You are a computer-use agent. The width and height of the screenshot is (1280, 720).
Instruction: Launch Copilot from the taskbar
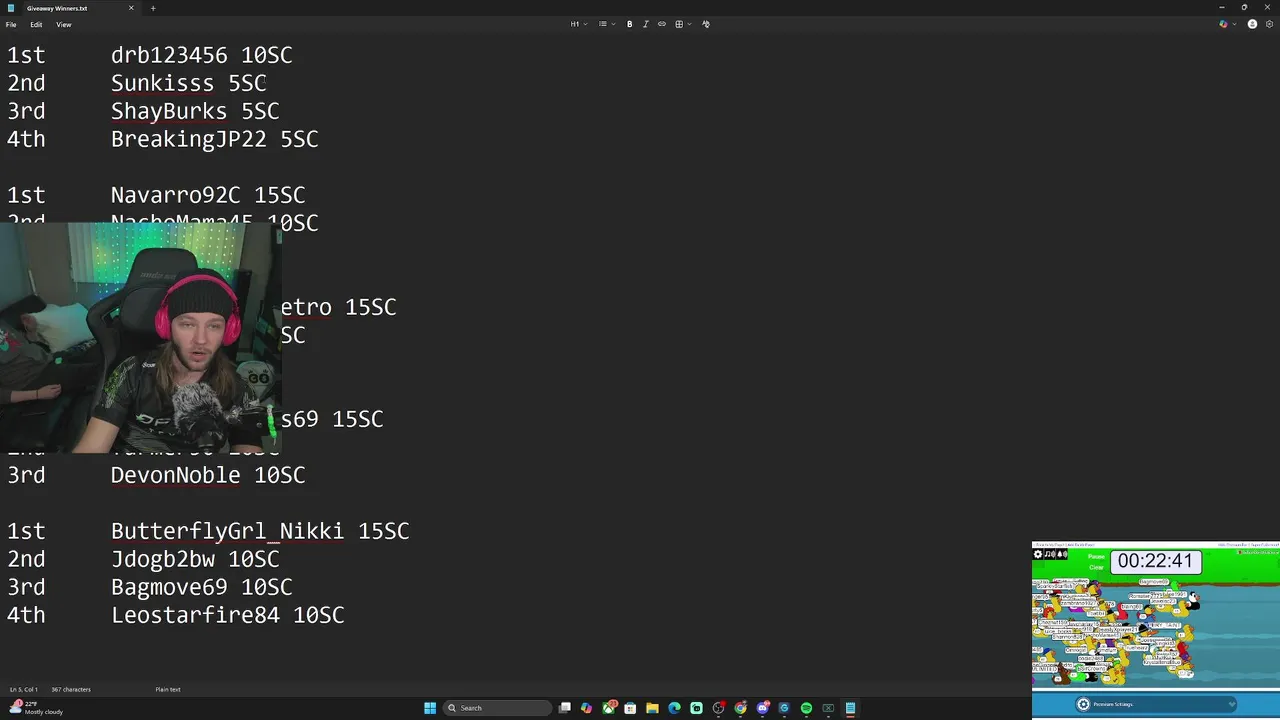point(586,708)
